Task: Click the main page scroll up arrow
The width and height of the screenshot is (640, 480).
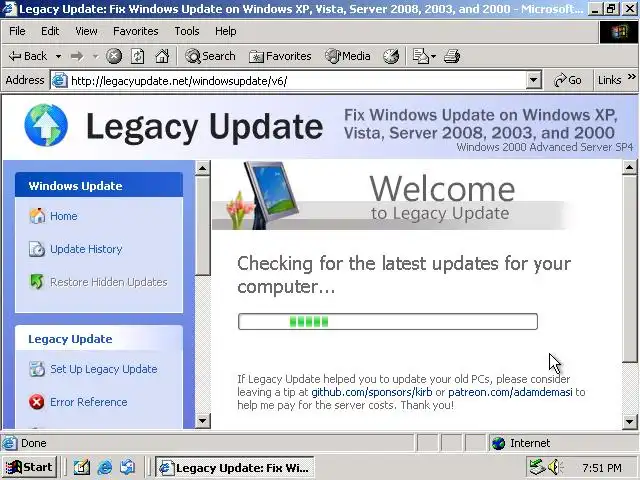Action: click(629, 167)
